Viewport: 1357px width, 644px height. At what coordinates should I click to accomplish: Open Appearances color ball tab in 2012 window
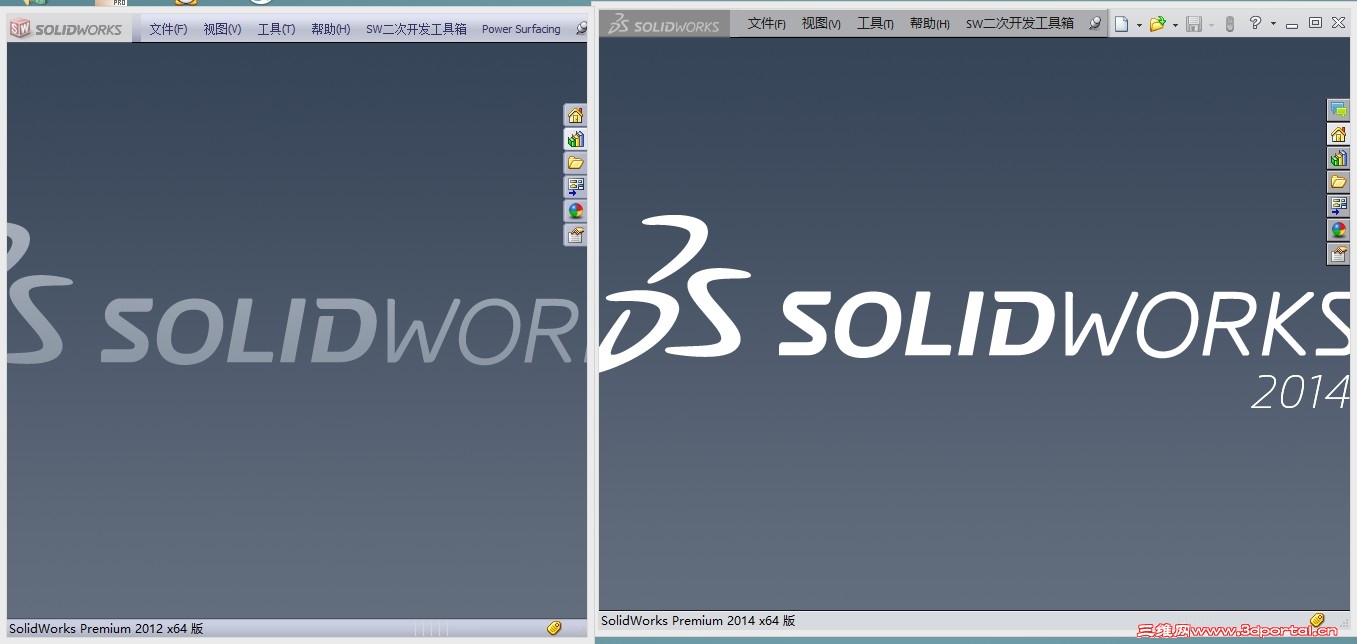coord(575,211)
